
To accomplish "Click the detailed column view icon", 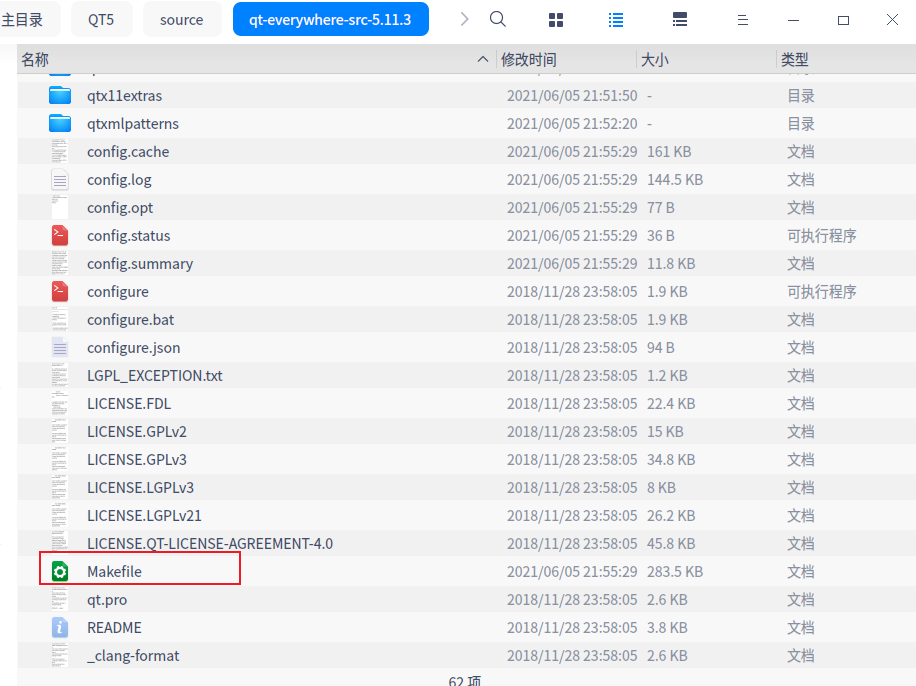I will pos(679,19).
